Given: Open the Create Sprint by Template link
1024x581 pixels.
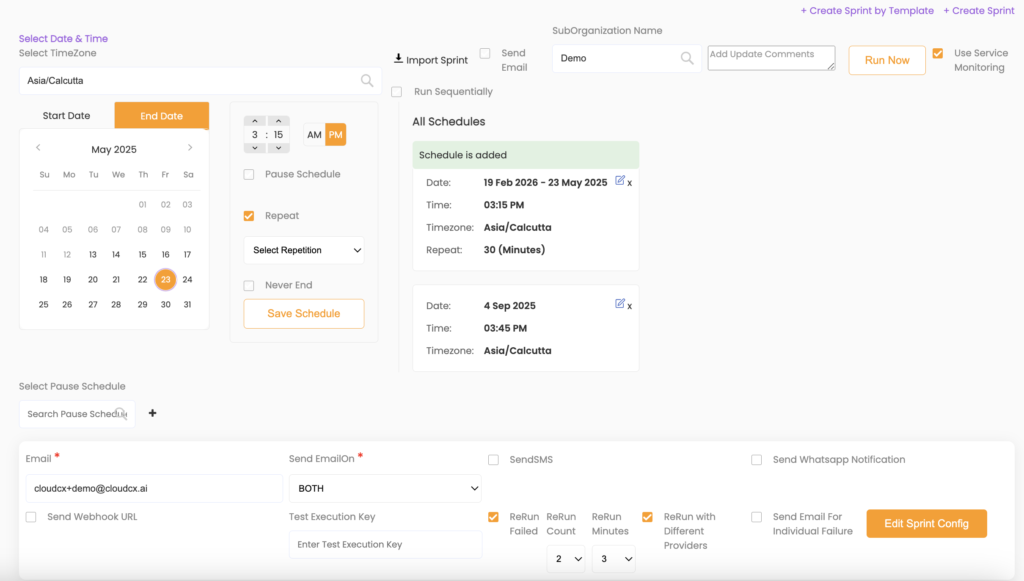Looking at the screenshot, I should (865, 11).
